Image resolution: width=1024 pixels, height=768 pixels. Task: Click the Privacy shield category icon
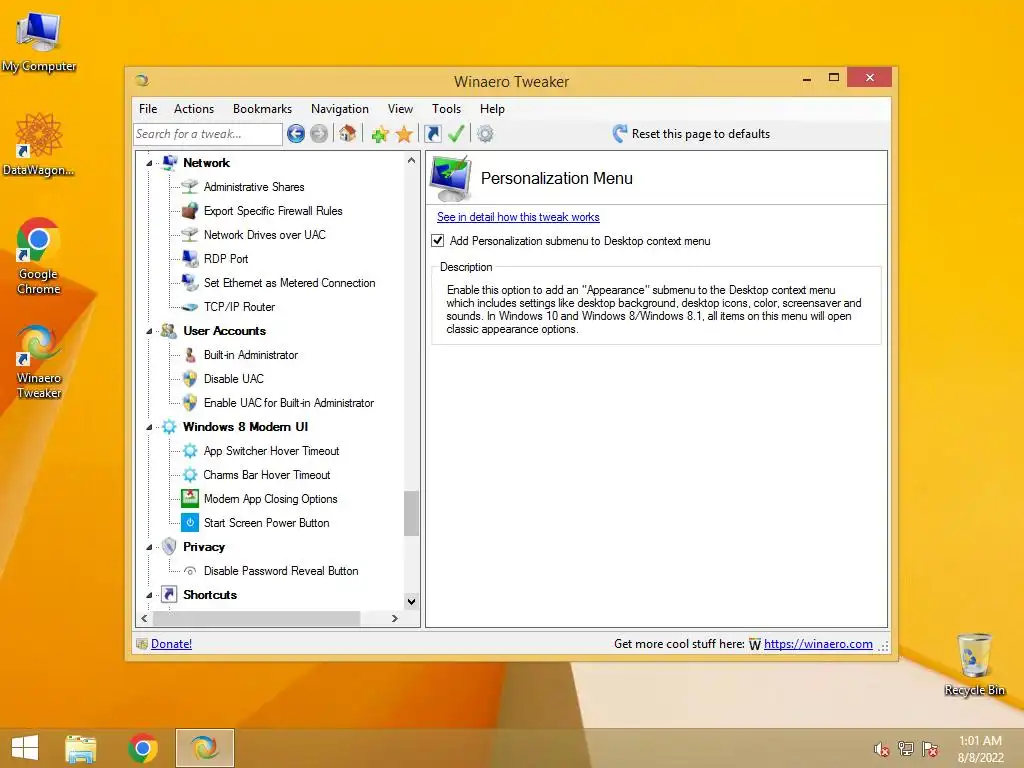click(169, 547)
